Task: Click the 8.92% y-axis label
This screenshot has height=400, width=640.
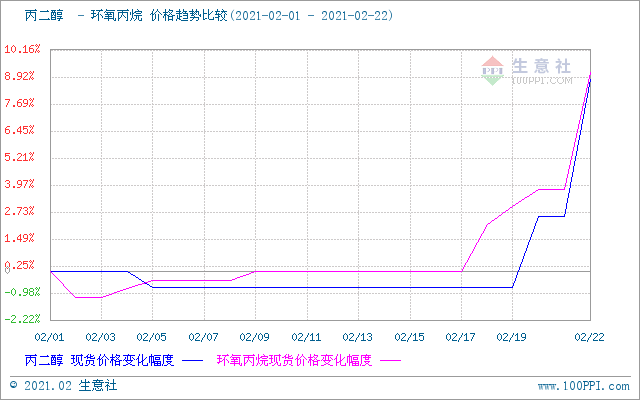Action: (x=20, y=76)
